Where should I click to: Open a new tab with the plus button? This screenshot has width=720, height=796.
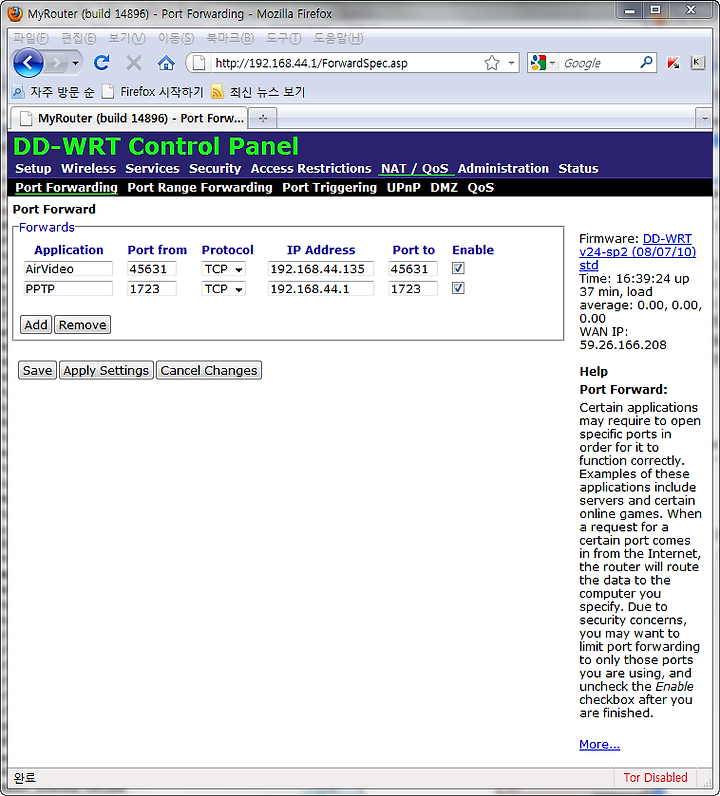(x=263, y=118)
